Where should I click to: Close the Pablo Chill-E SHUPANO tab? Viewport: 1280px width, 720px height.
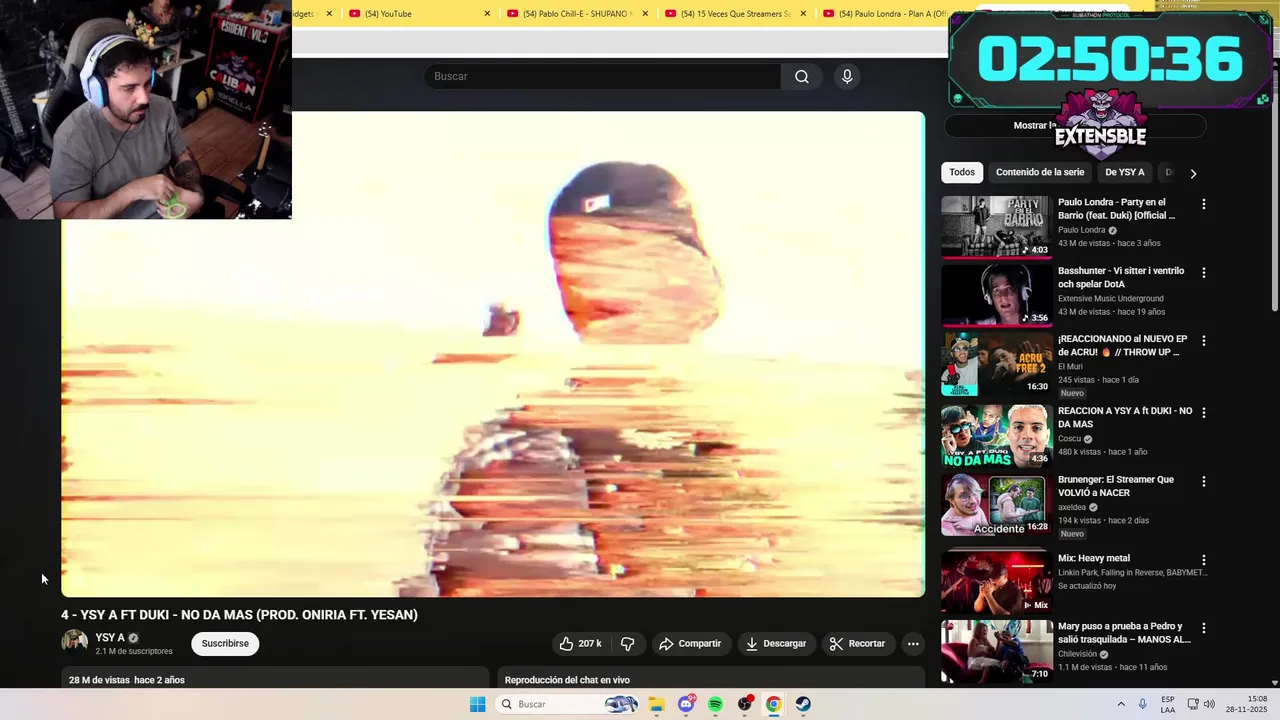point(645,14)
